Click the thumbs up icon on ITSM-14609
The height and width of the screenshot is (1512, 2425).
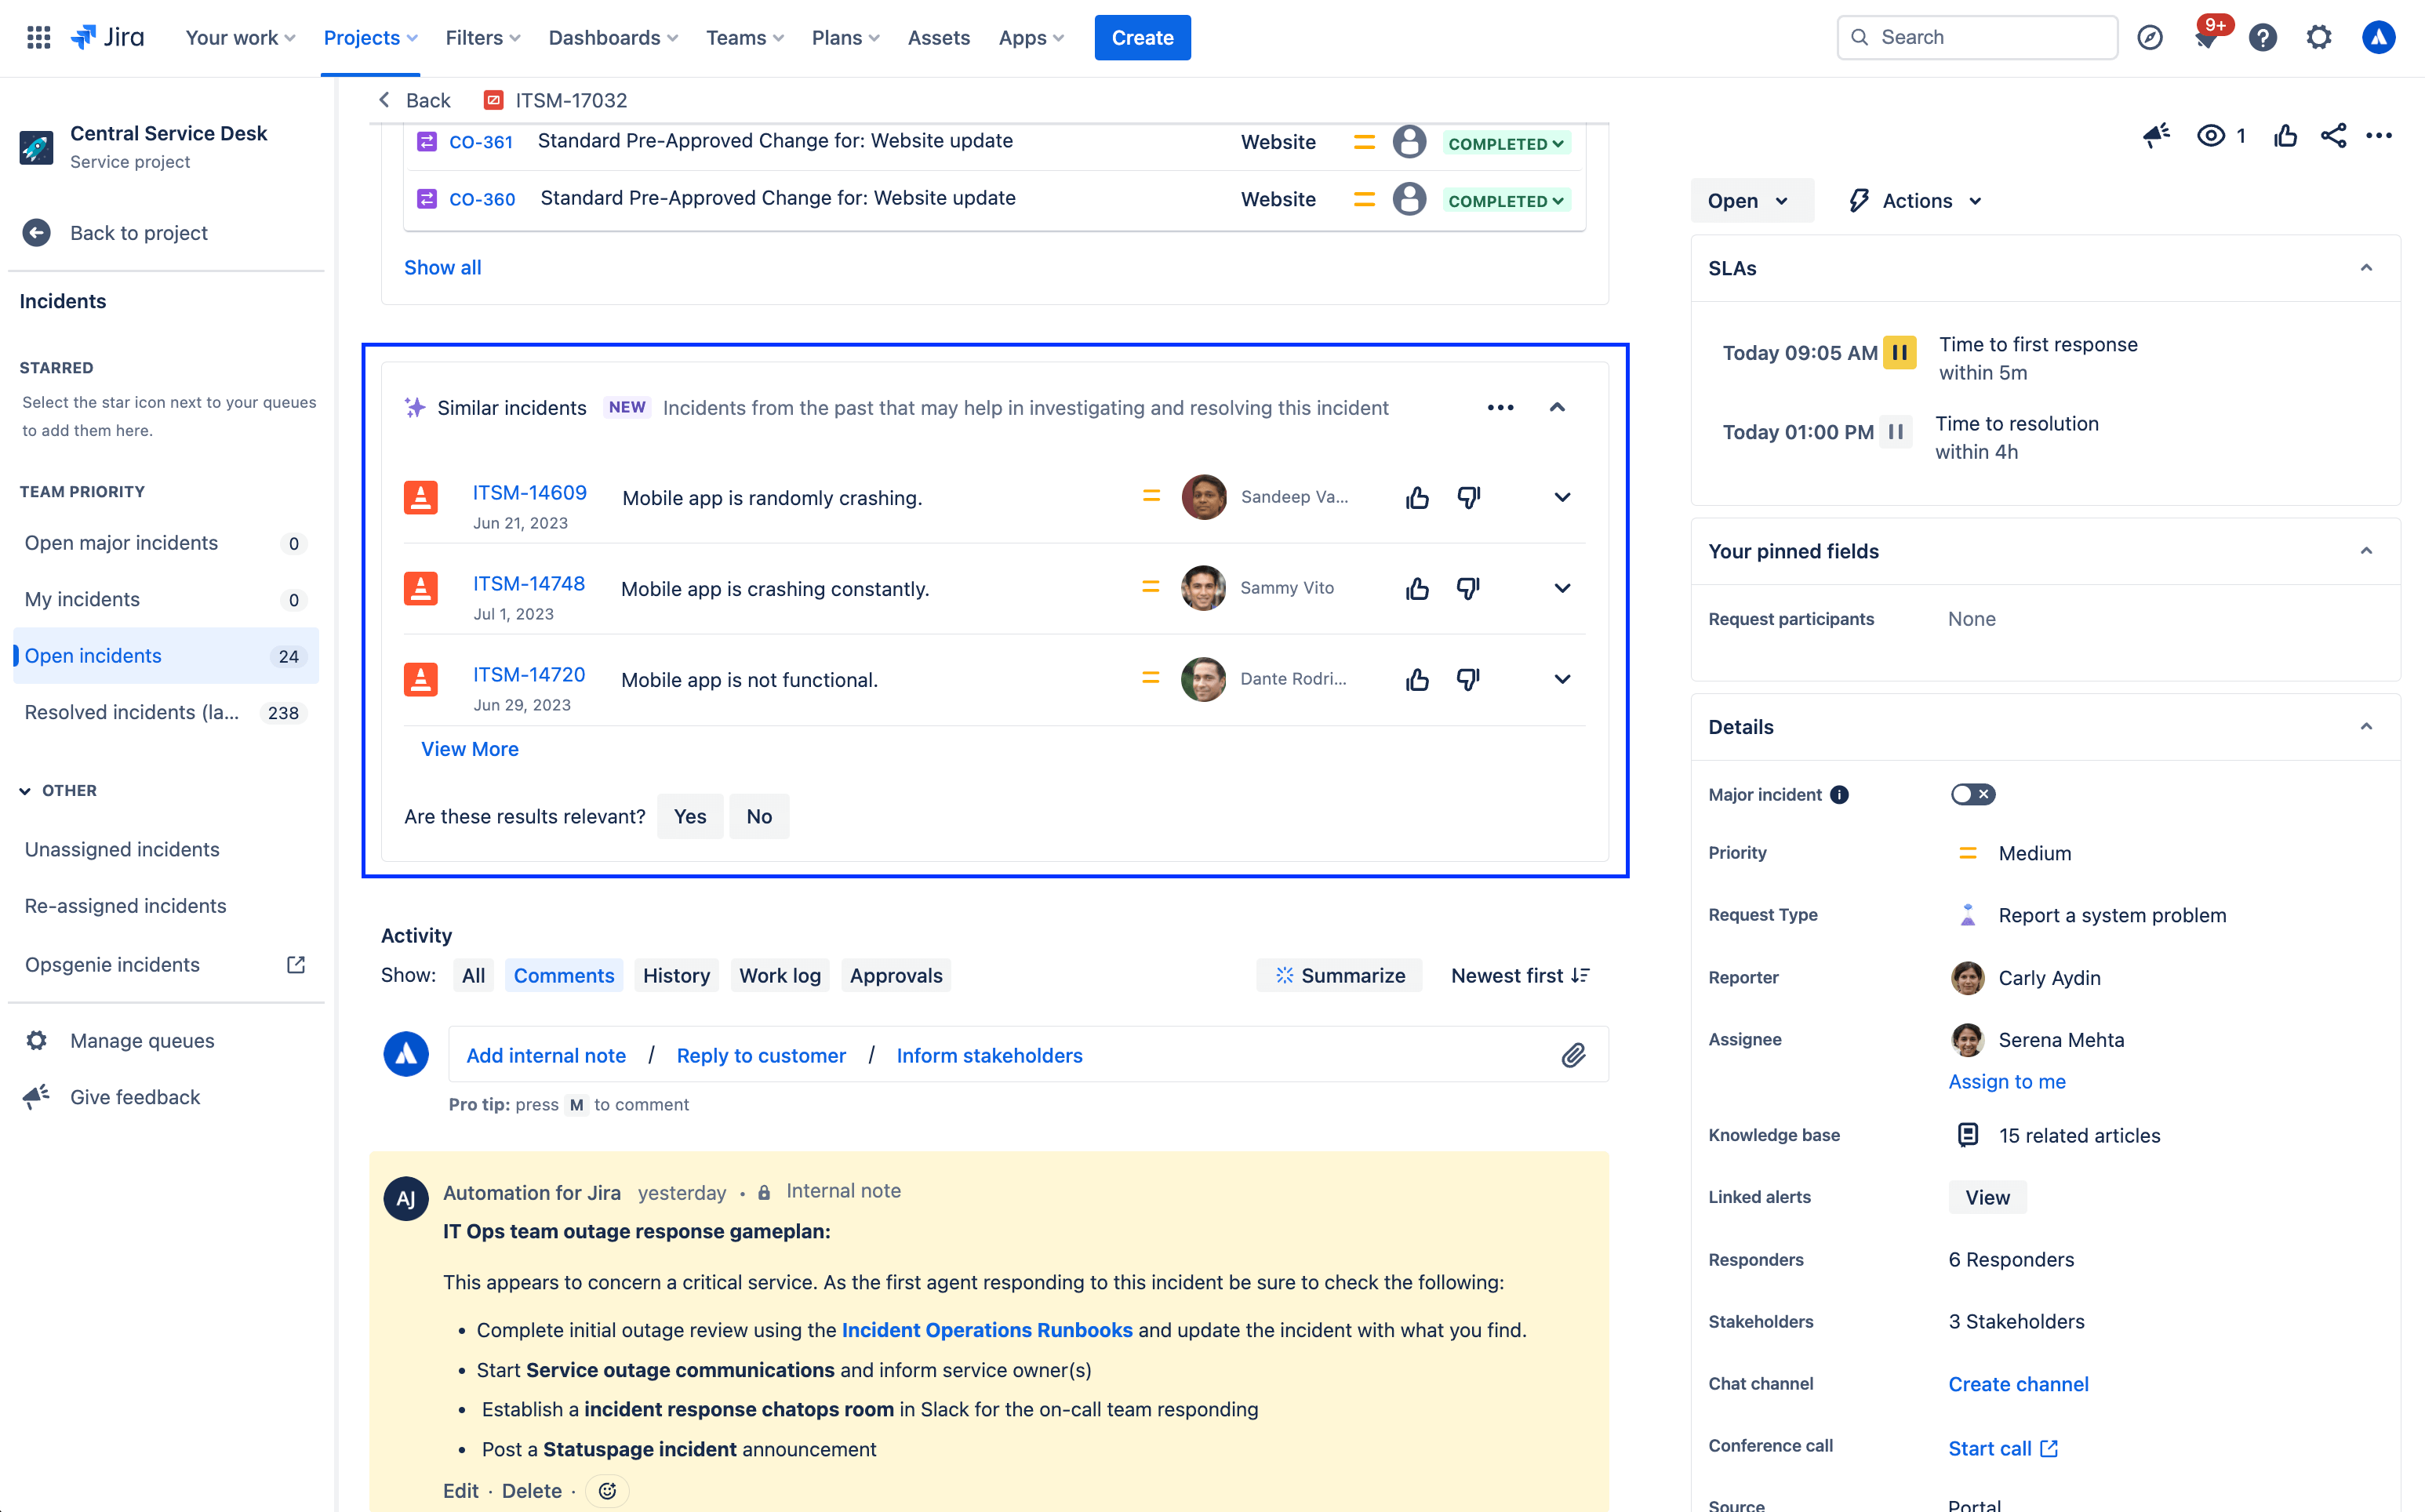1416,498
